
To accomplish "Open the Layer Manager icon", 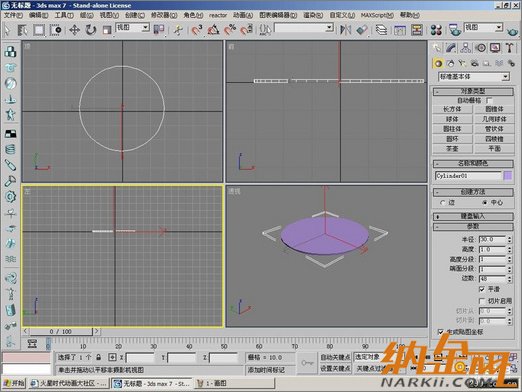I will pos(382,30).
